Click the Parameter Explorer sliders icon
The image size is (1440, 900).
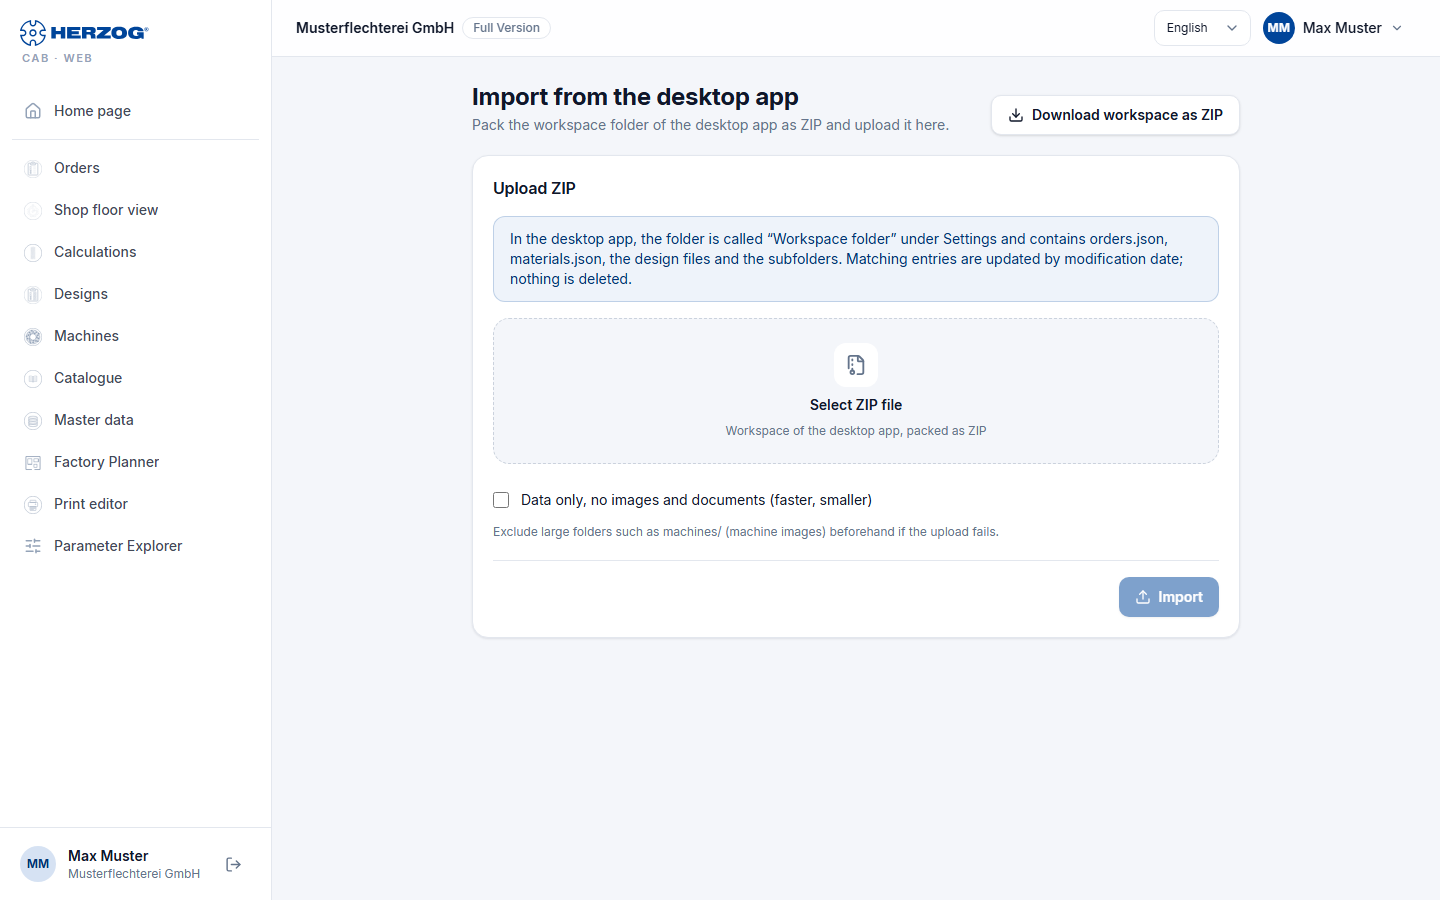point(33,546)
